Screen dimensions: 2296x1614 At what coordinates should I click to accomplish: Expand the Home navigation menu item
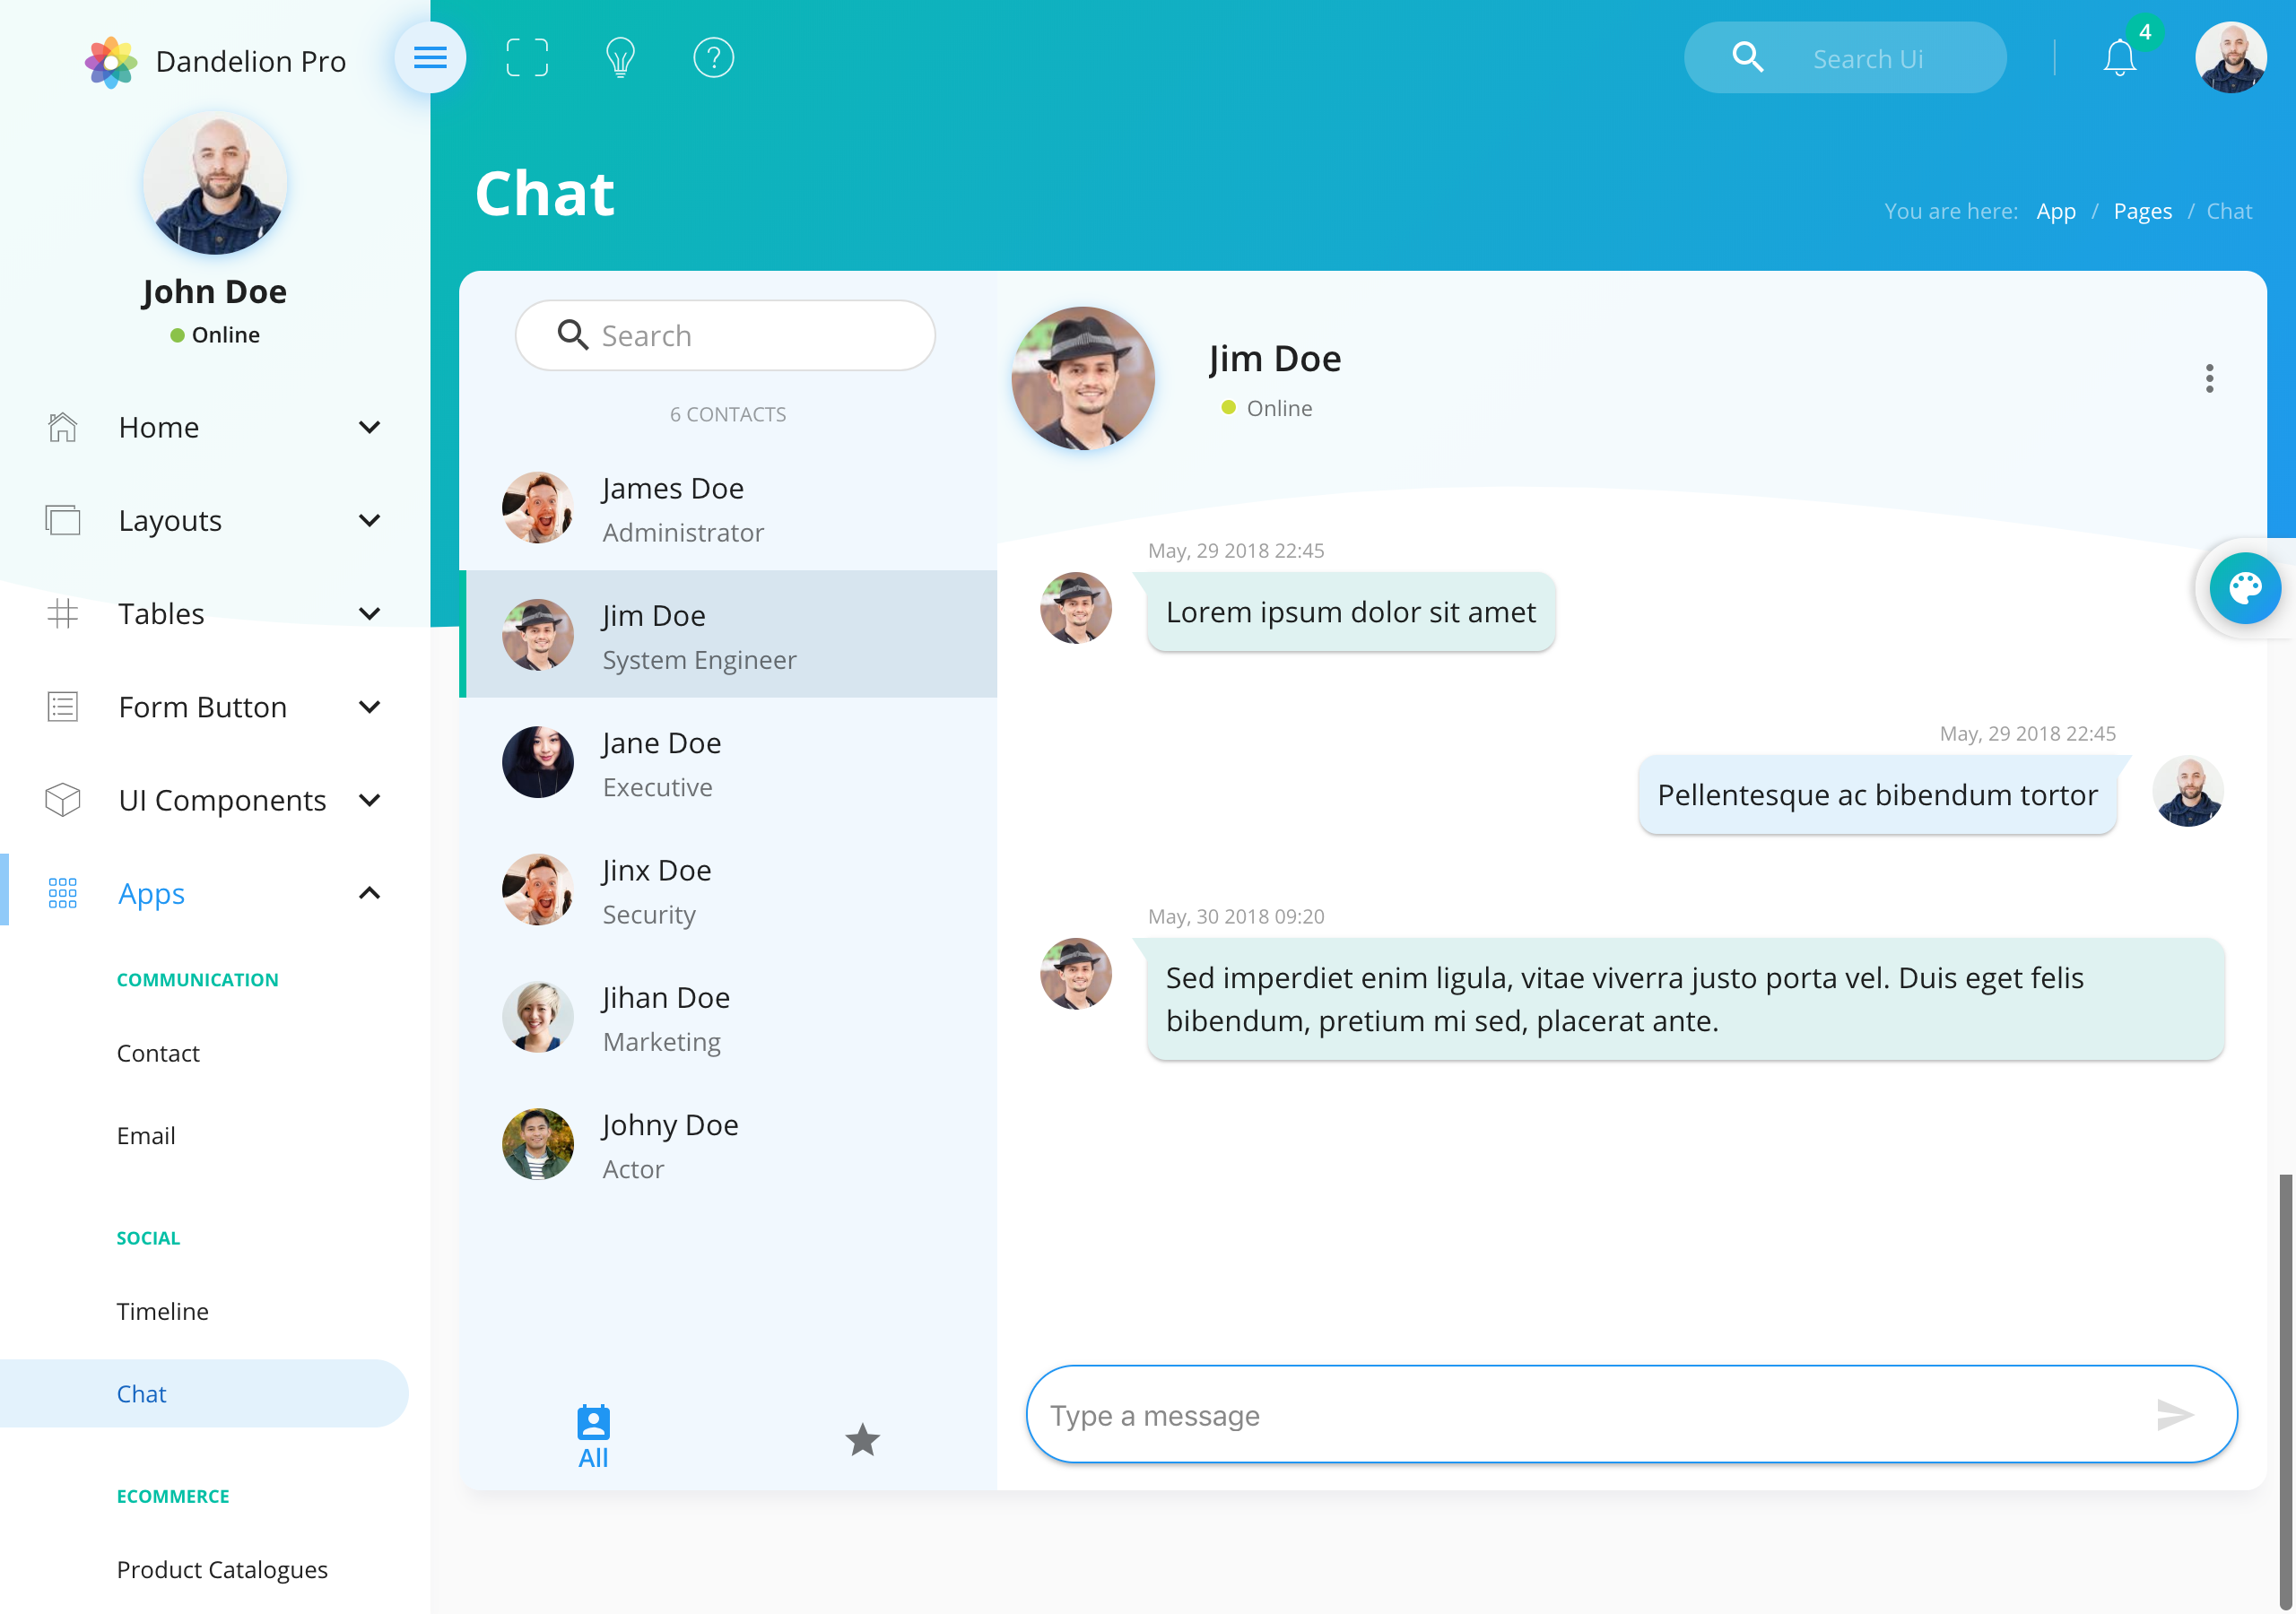[x=212, y=424]
